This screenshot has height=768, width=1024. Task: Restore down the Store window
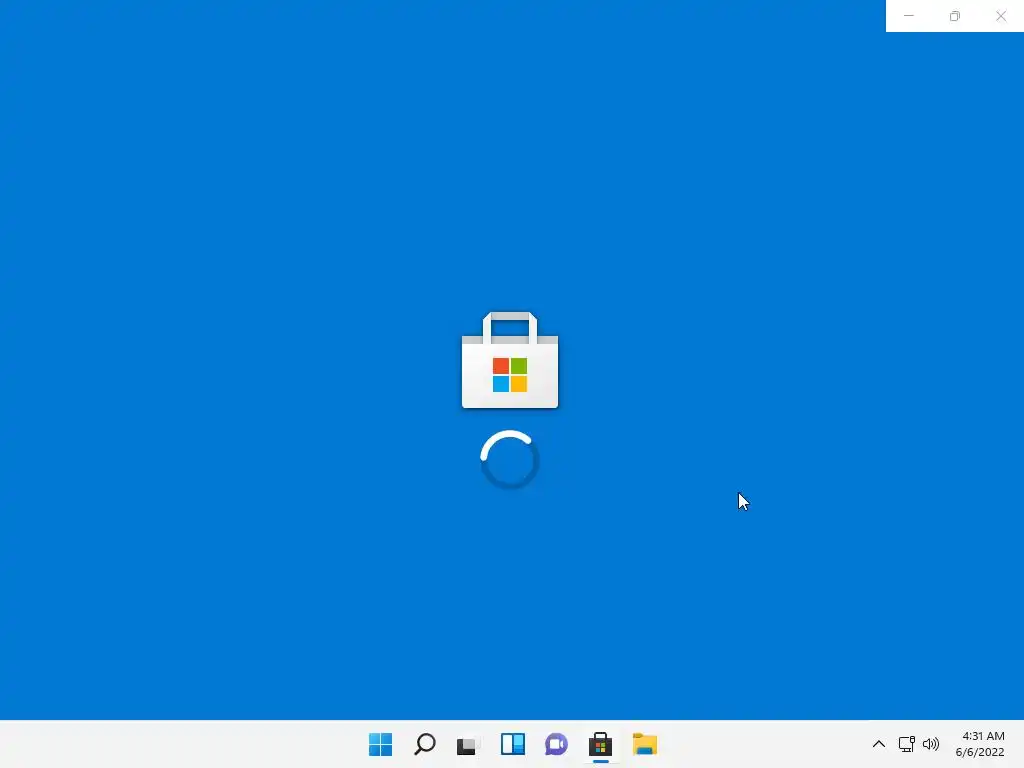(955, 16)
